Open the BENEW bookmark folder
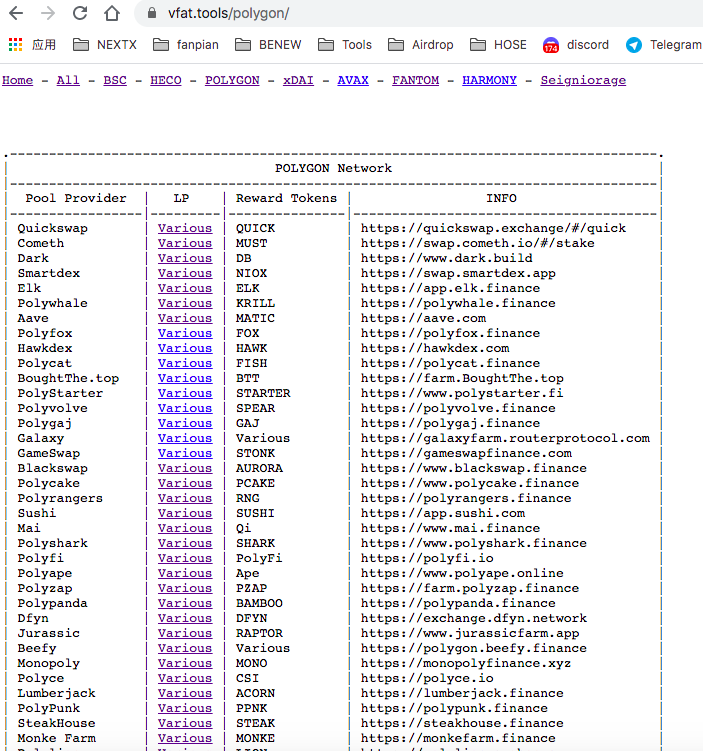Viewport: 703px width, 751px height. tap(268, 45)
